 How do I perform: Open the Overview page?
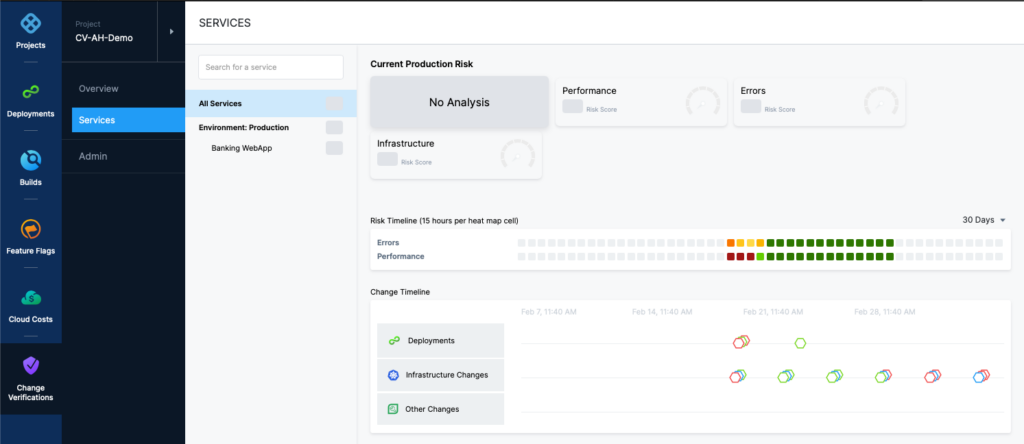click(x=99, y=88)
